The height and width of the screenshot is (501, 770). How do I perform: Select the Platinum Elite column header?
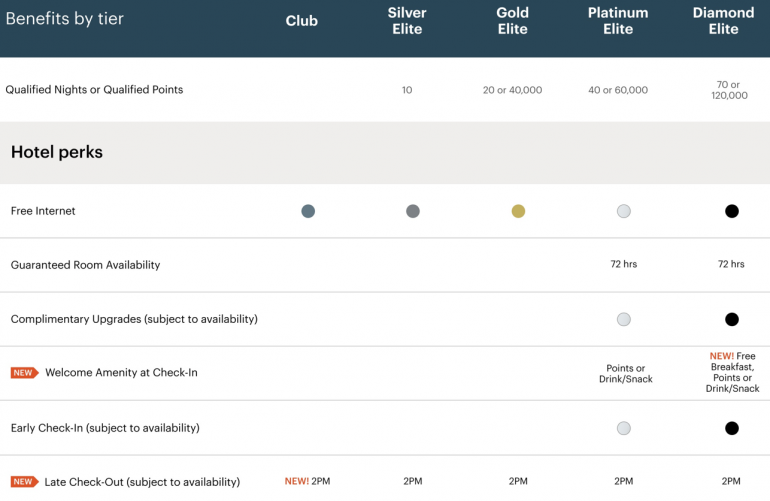pos(618,21)
